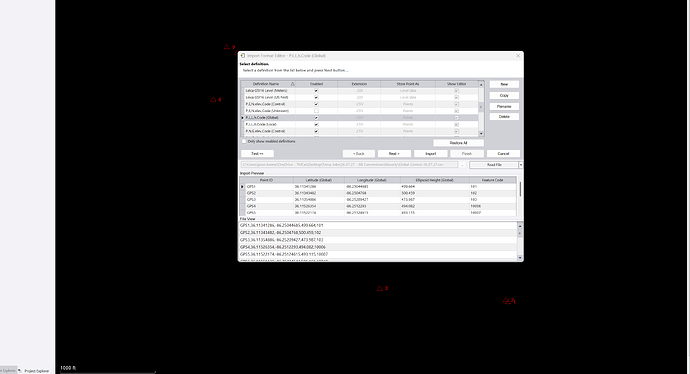Proceed with the Next > button
Viewport: 690px width, 374px height.
click(394, 154)
